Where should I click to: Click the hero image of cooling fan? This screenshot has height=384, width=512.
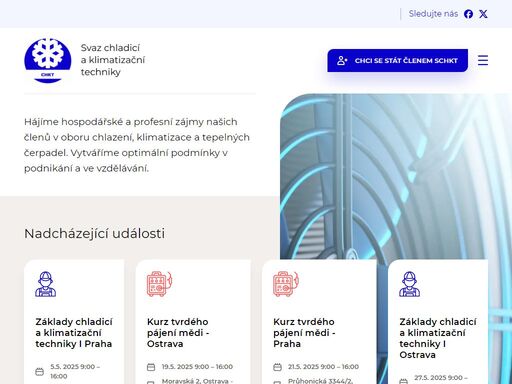(396, 177)
